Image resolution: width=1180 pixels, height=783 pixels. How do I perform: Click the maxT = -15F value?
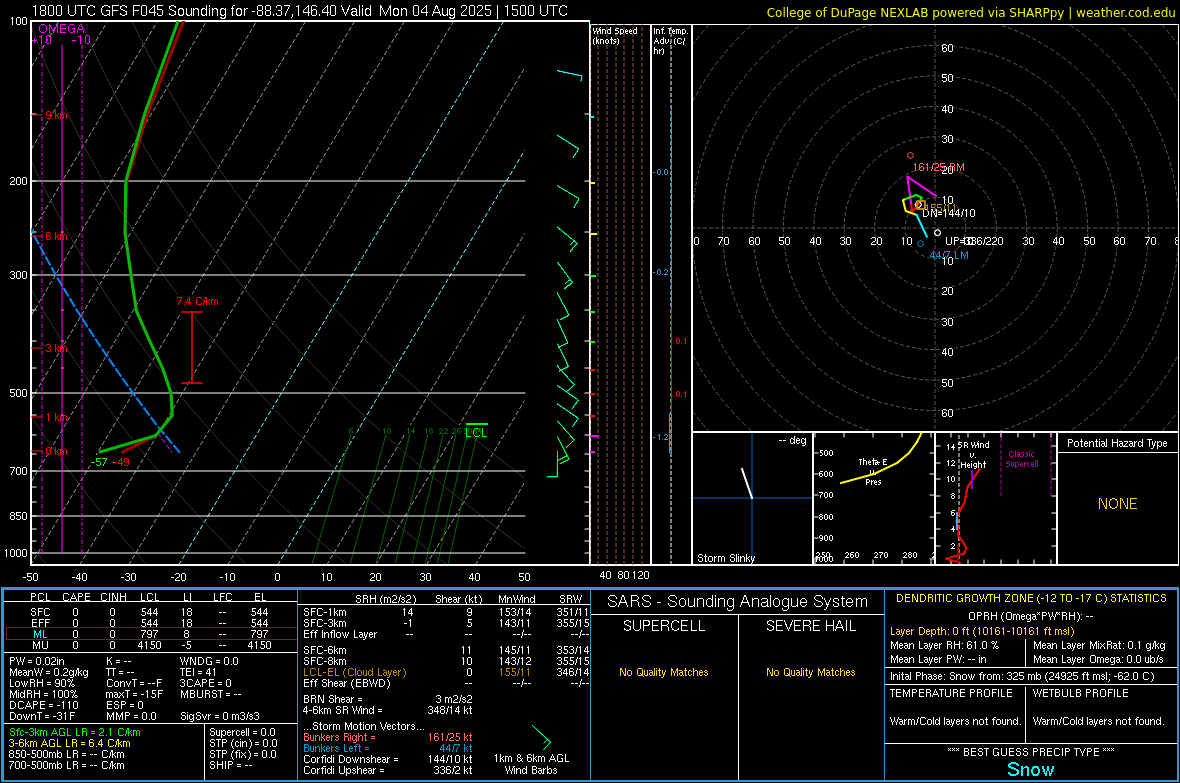coord(135,694)
